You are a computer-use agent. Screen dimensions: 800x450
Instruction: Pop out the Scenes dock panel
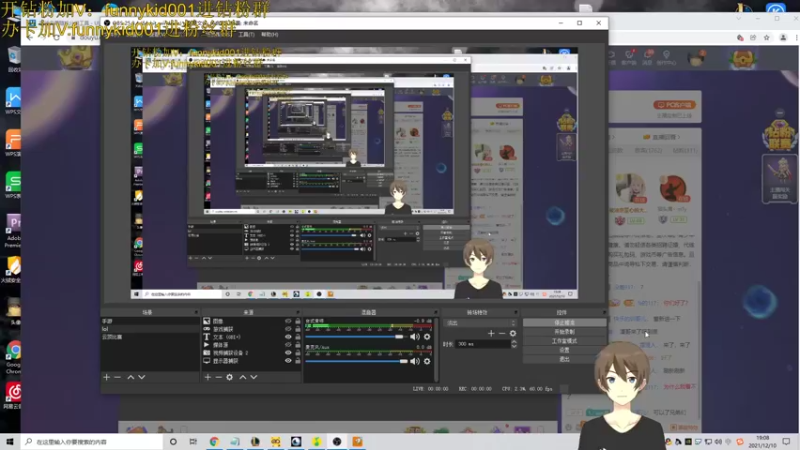(x=196, y=312)
